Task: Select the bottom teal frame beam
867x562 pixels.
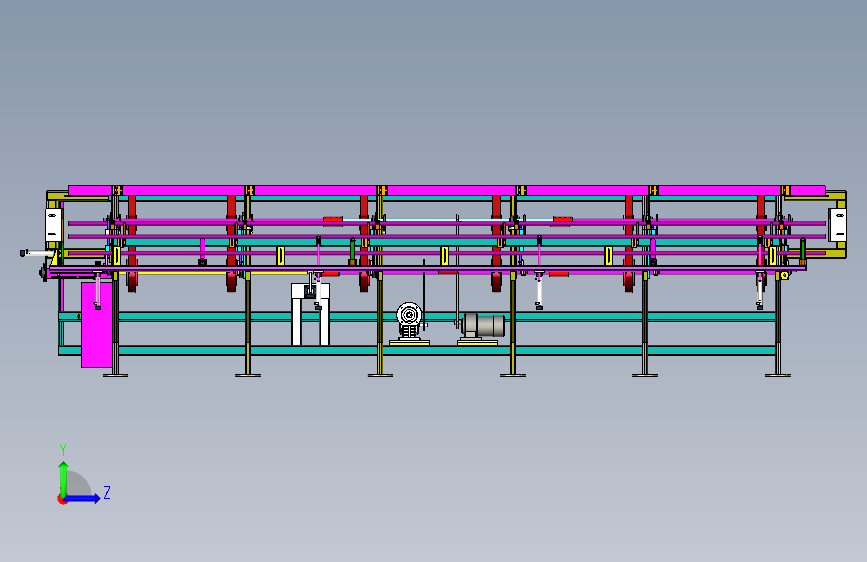Action: 417,350
